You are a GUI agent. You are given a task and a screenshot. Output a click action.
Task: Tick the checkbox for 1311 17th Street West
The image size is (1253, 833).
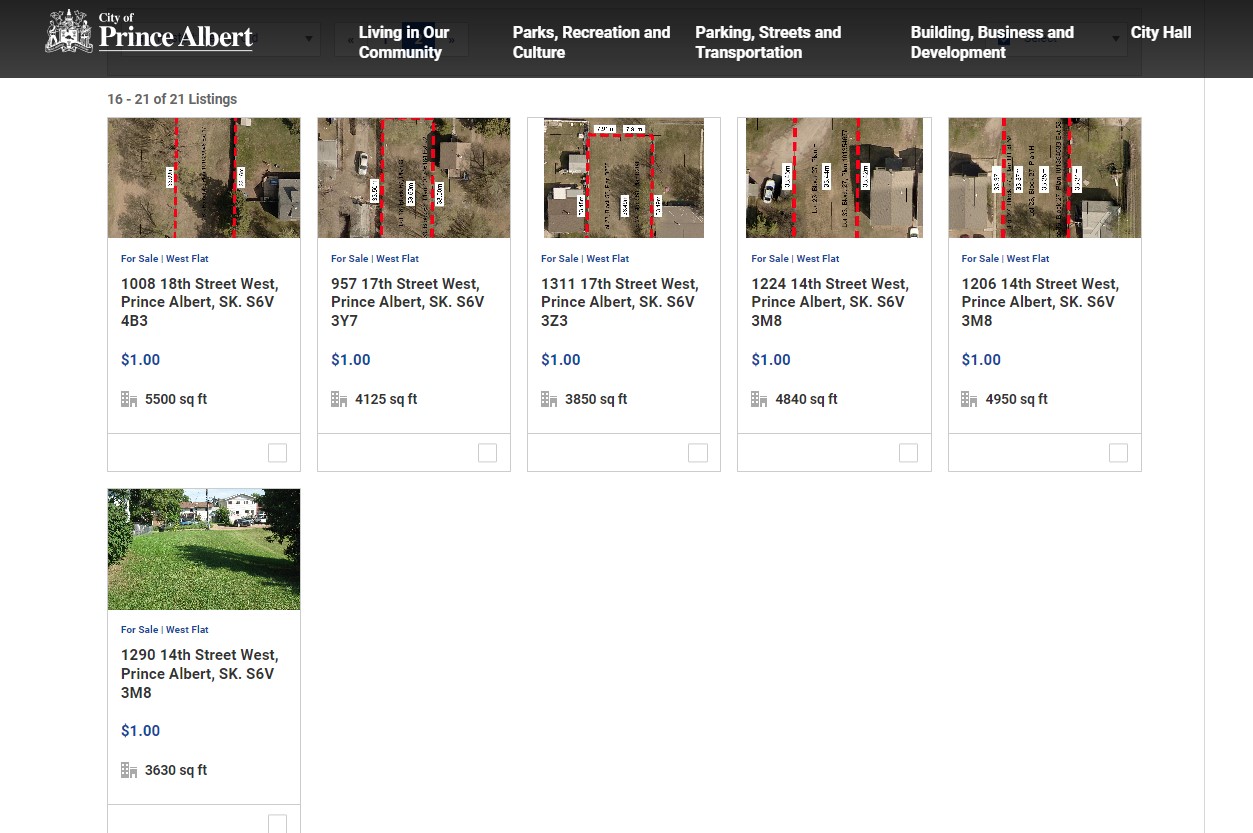pyautogui.click(x=698, y=453)
